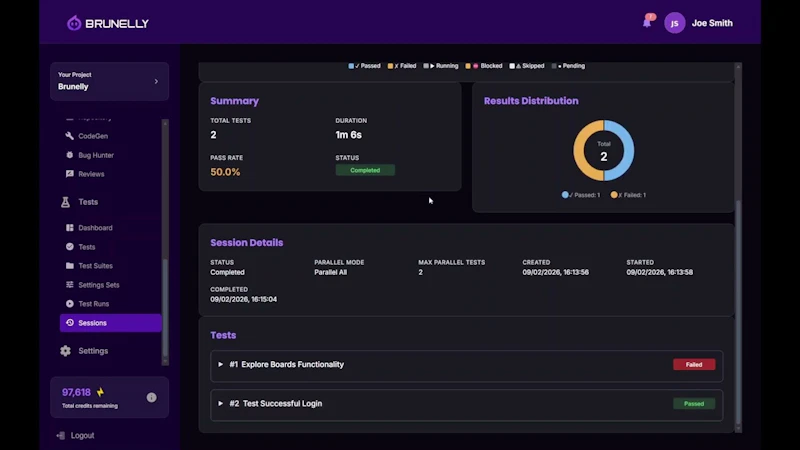Screen dimensions: 800x450
Task: Open the credits info icon
Action: click(x=152, y=397)
